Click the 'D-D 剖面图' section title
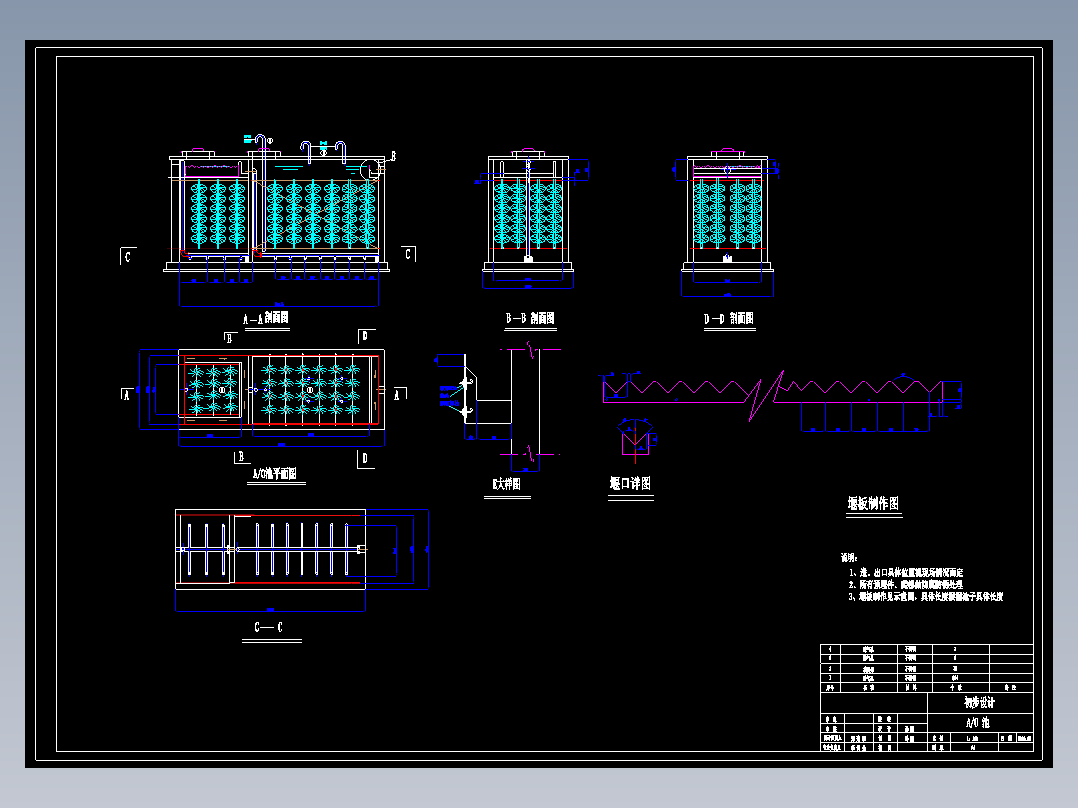Image resolution: width=1078 pixels, height=808 pixels. (729, 318)
